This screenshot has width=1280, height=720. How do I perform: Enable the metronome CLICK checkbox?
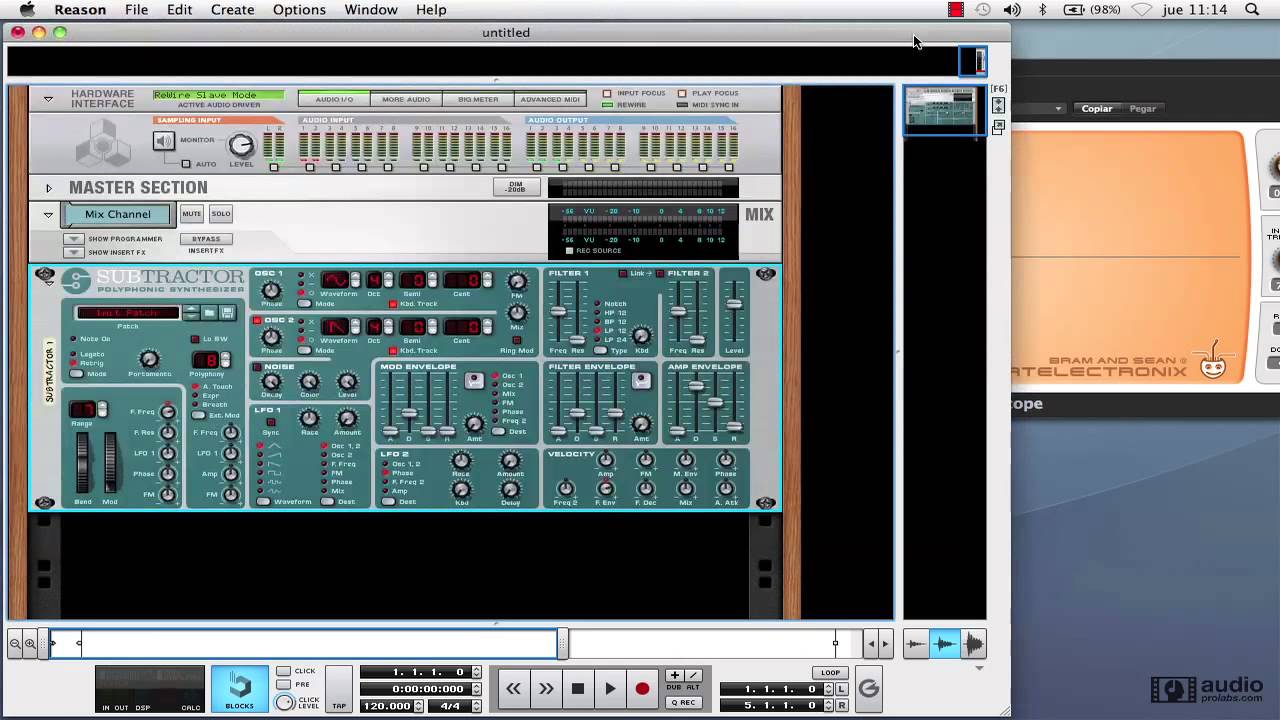[284, 671]
